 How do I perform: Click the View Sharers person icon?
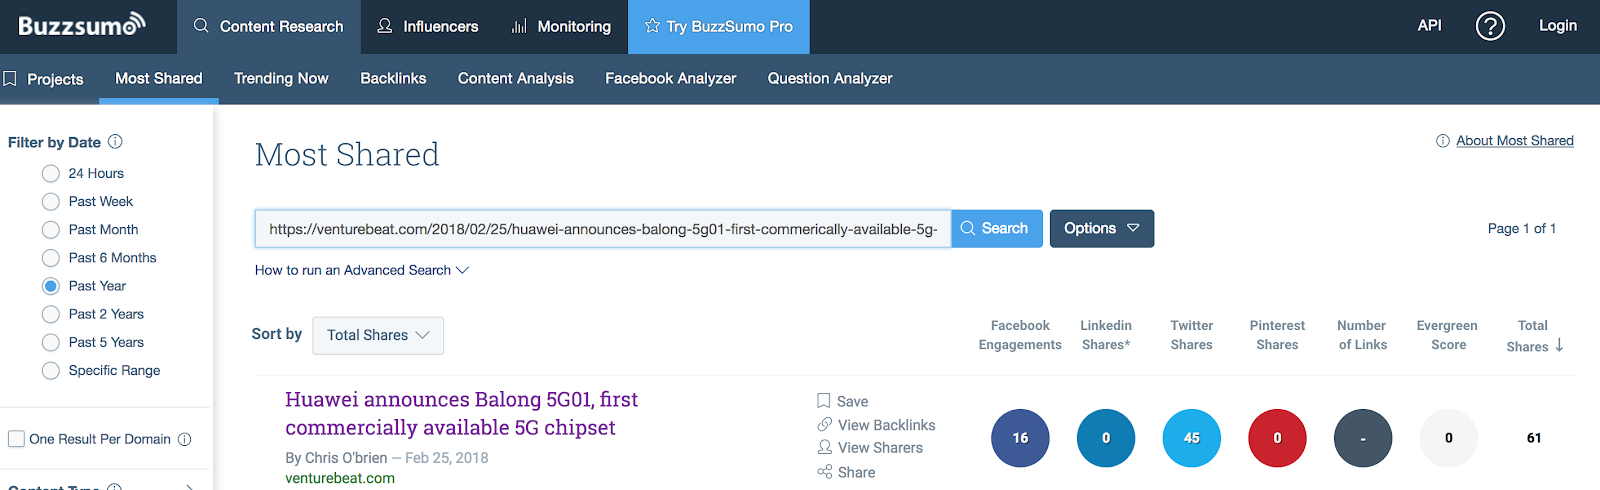click(x=824, y=447)
